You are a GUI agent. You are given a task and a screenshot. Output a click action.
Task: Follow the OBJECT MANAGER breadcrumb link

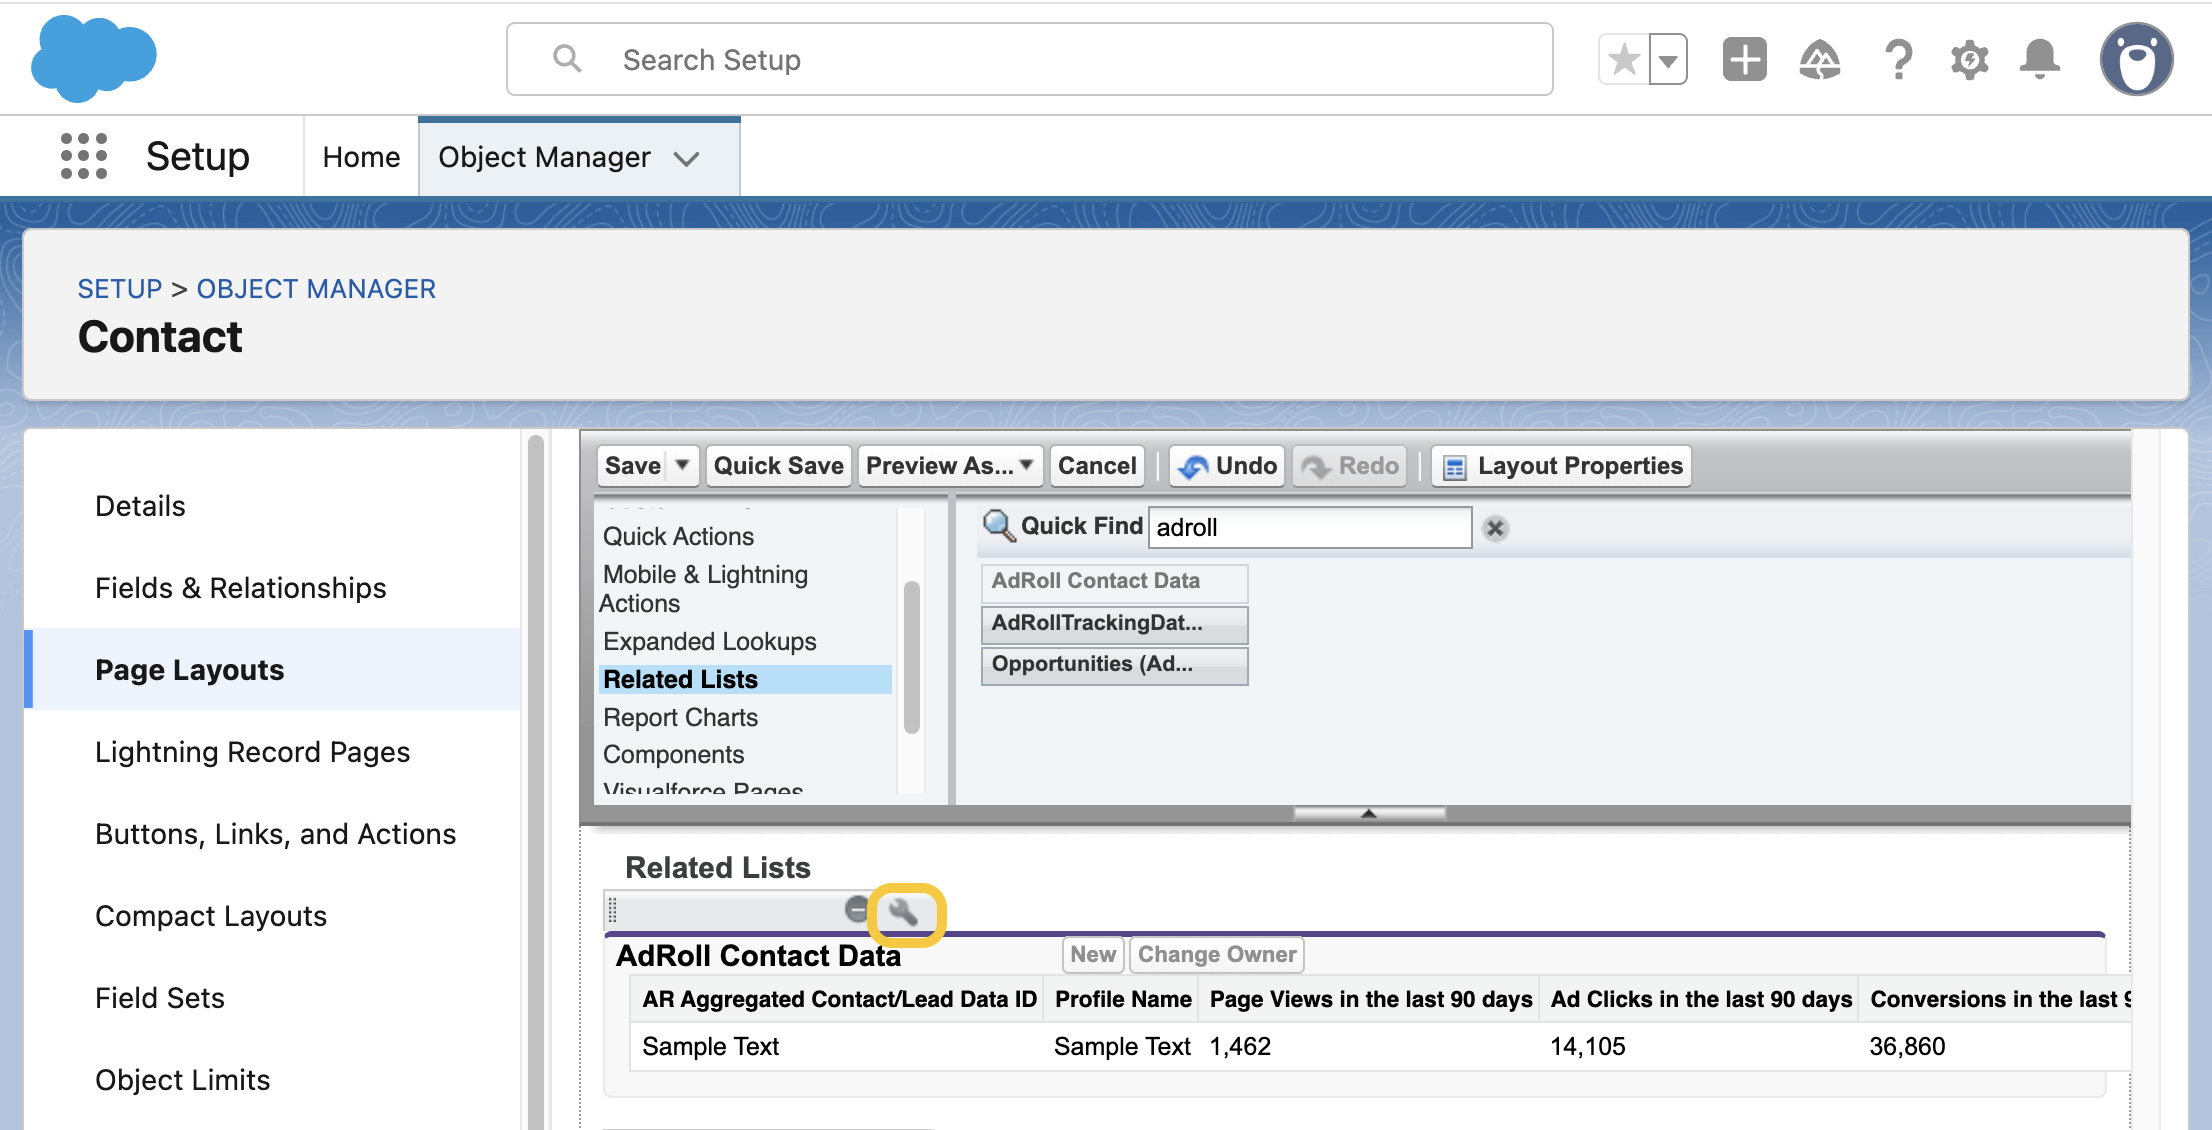[x=316, y=289]
